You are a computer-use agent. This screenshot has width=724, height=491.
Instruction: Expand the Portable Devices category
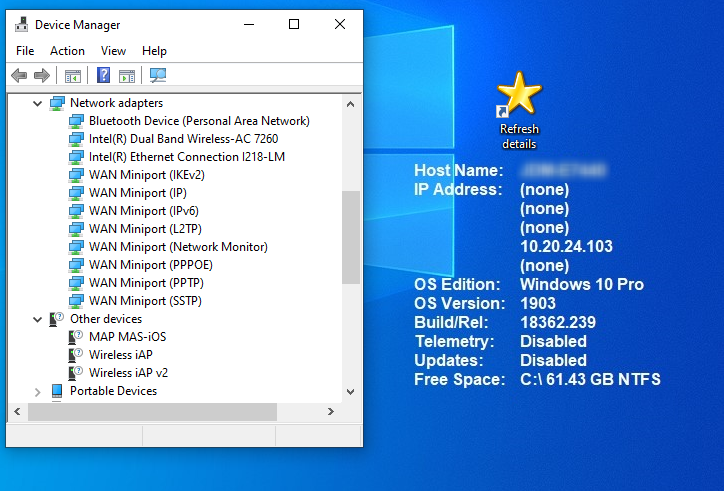click(x=38, y=391)
